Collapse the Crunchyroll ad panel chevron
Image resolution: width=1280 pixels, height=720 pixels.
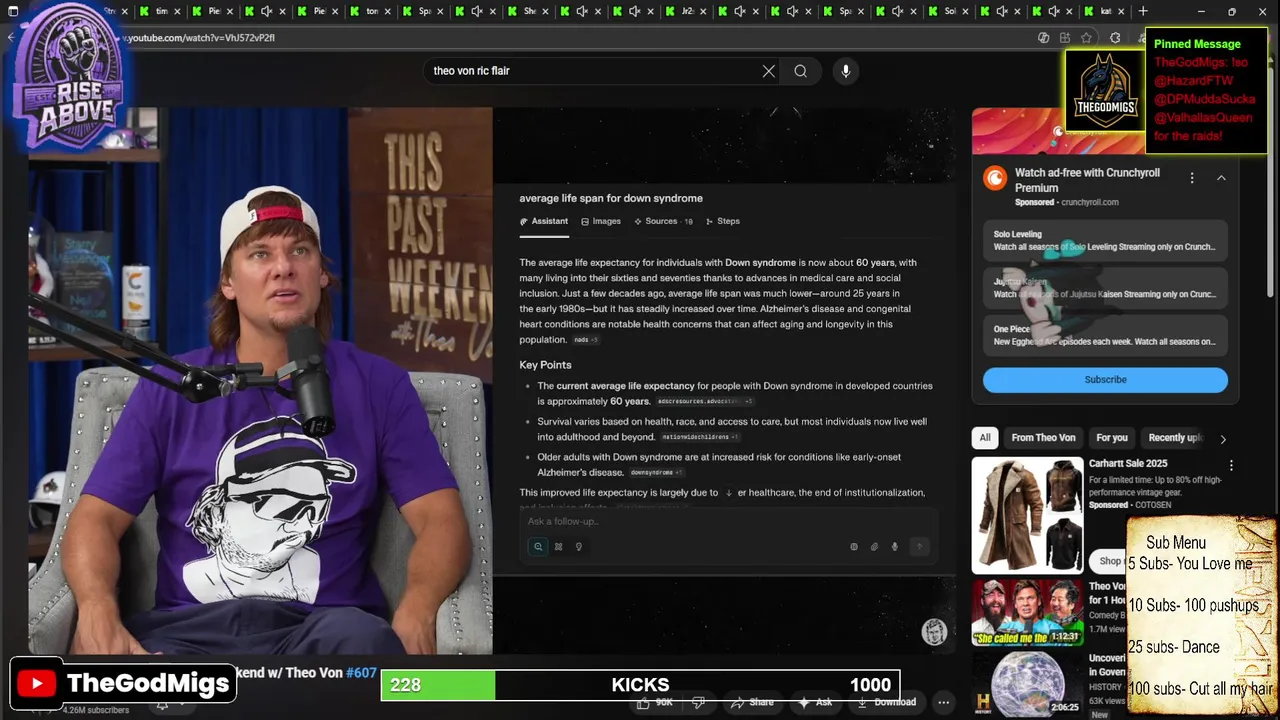click(1221, 178)
